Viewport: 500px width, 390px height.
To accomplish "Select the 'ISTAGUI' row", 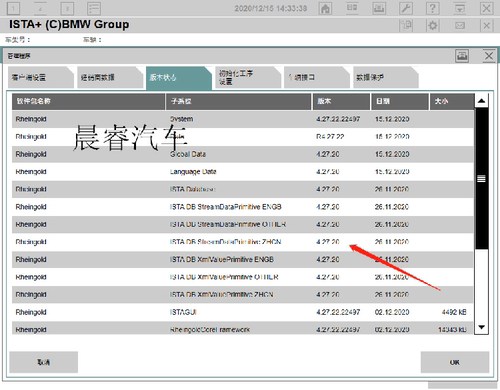I will 243,312.
